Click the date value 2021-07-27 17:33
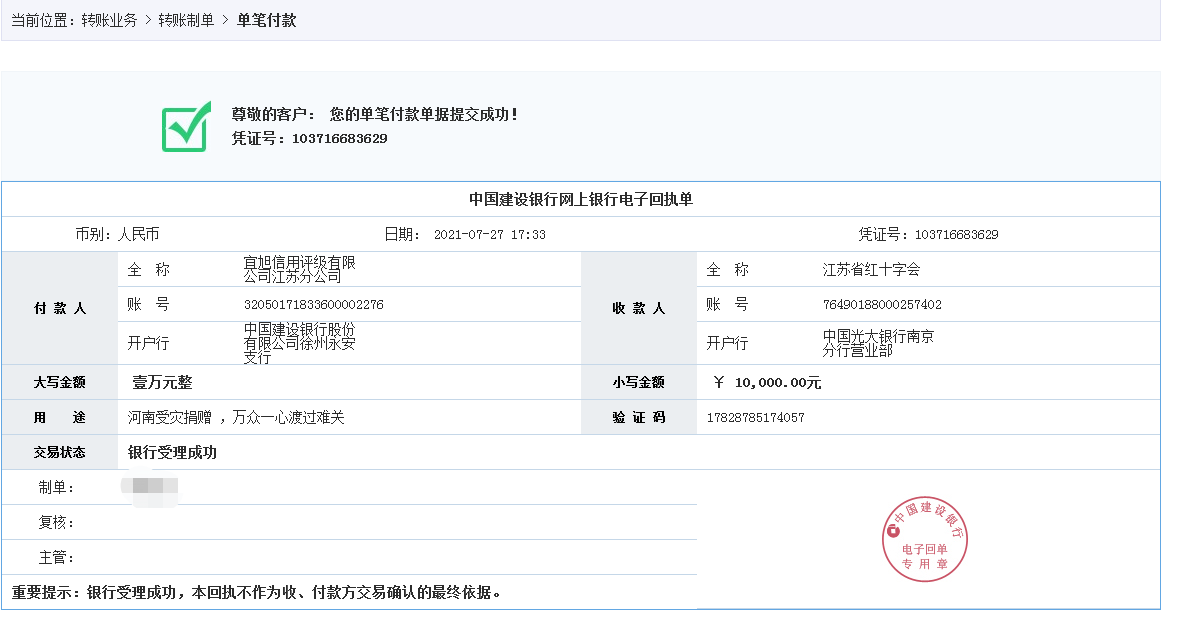Viewport: 1178px width, 617px height. pos(490,234)
